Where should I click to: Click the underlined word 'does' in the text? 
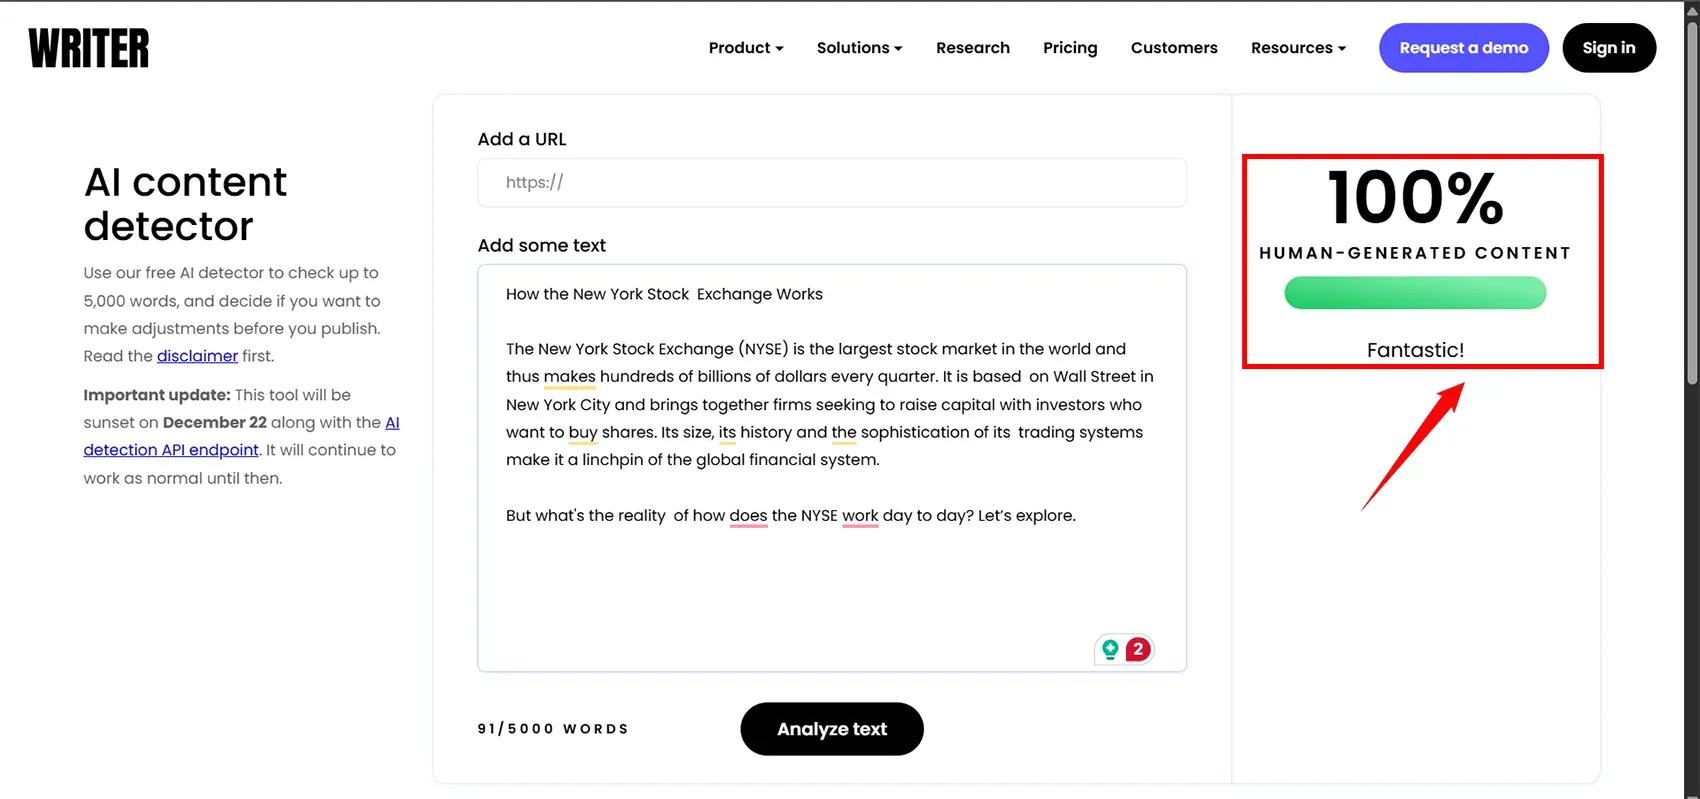point(748,516)
